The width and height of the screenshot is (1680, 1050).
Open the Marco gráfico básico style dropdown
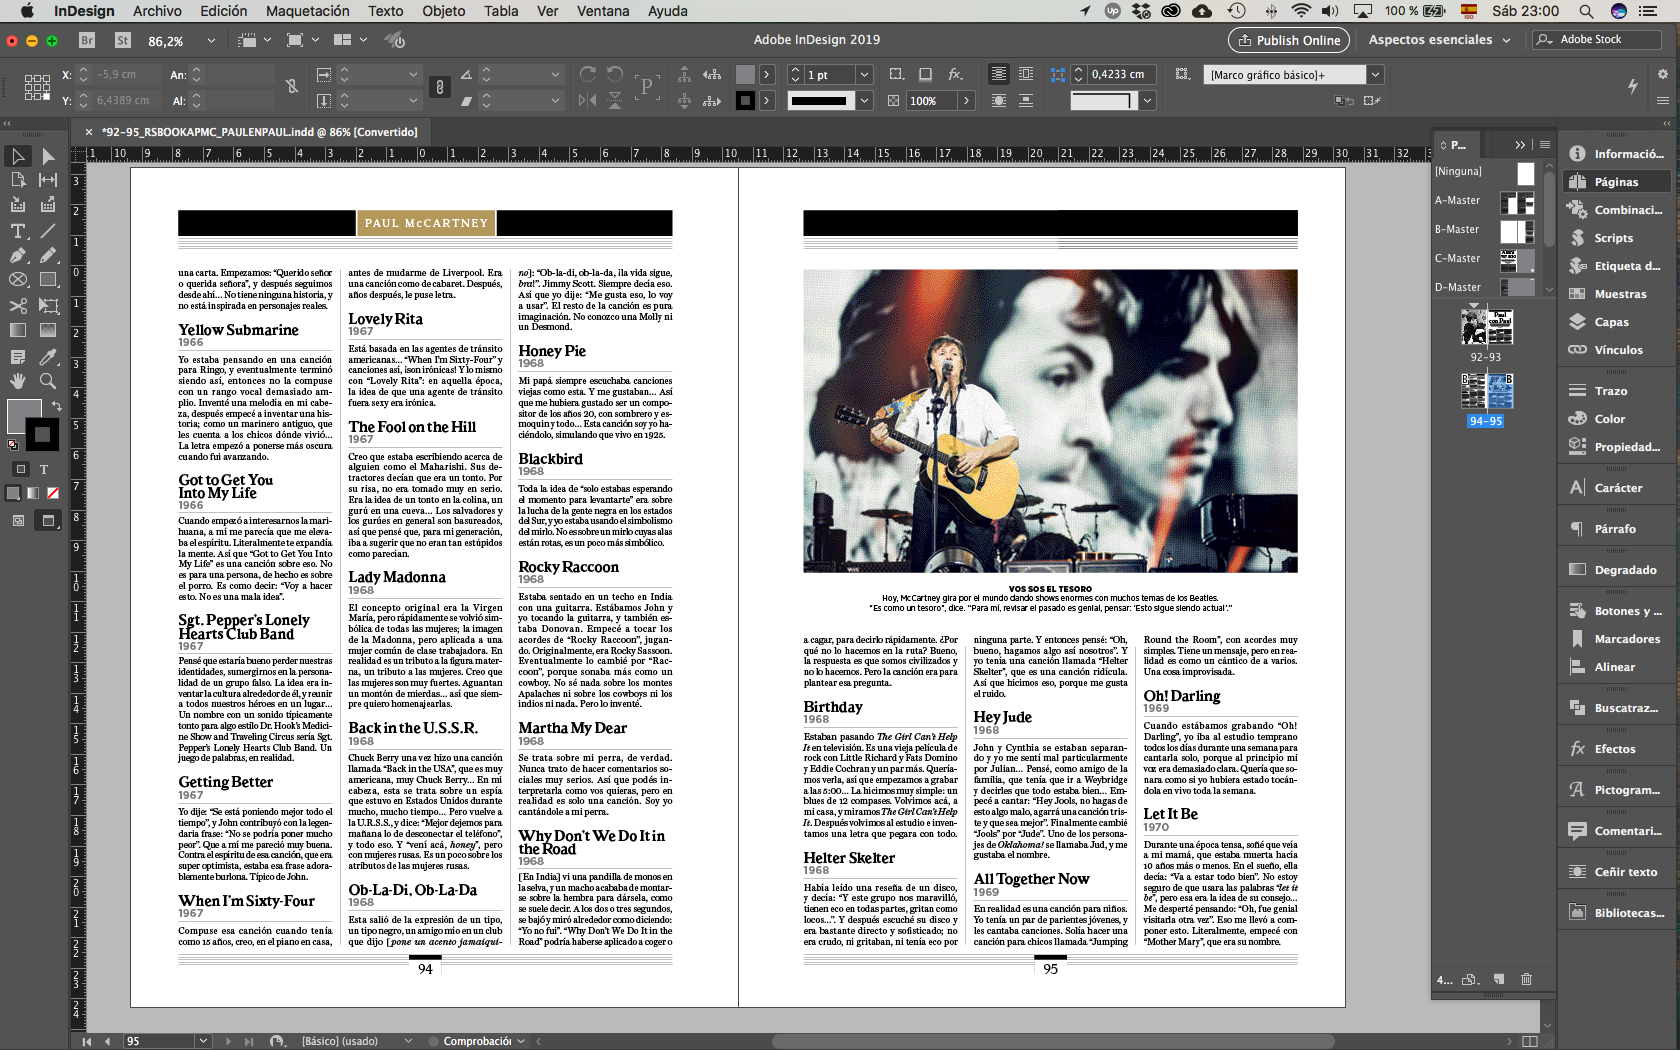[x=1375, y=74]
